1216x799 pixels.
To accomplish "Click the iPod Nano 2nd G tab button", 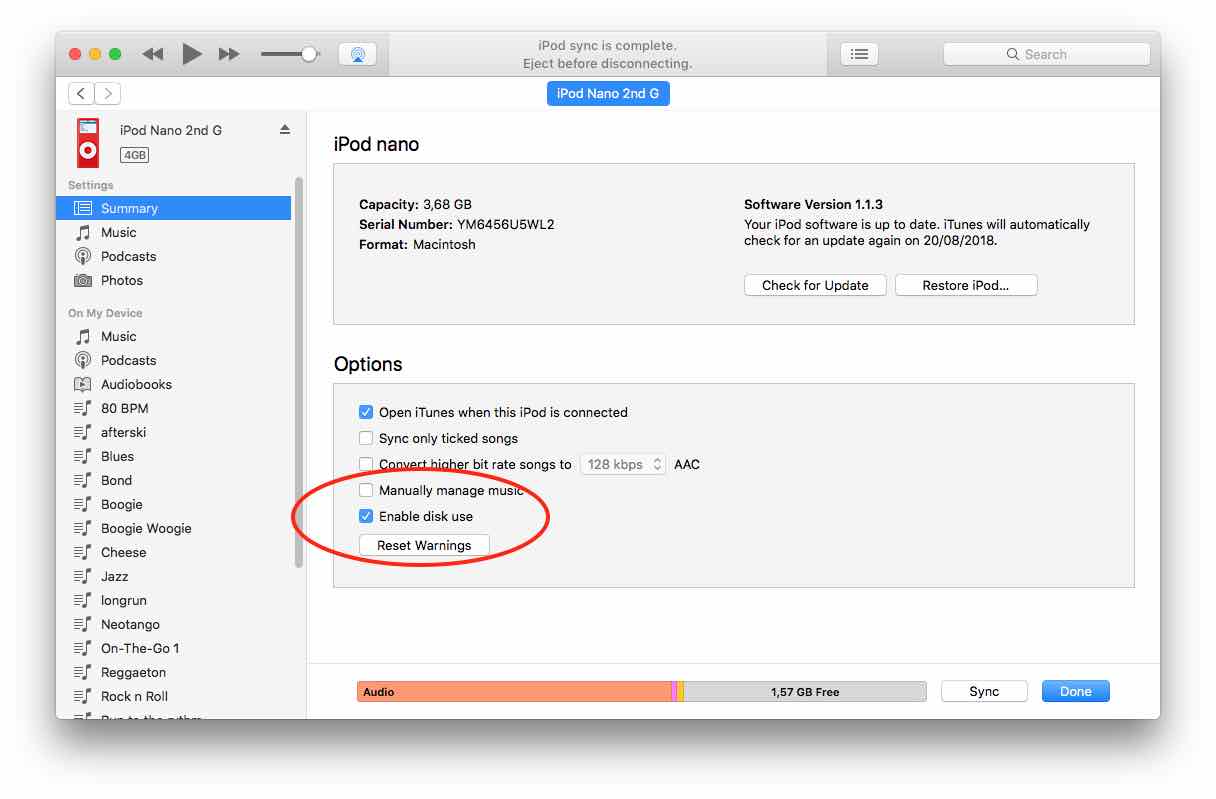I will (x=608, y=94).
